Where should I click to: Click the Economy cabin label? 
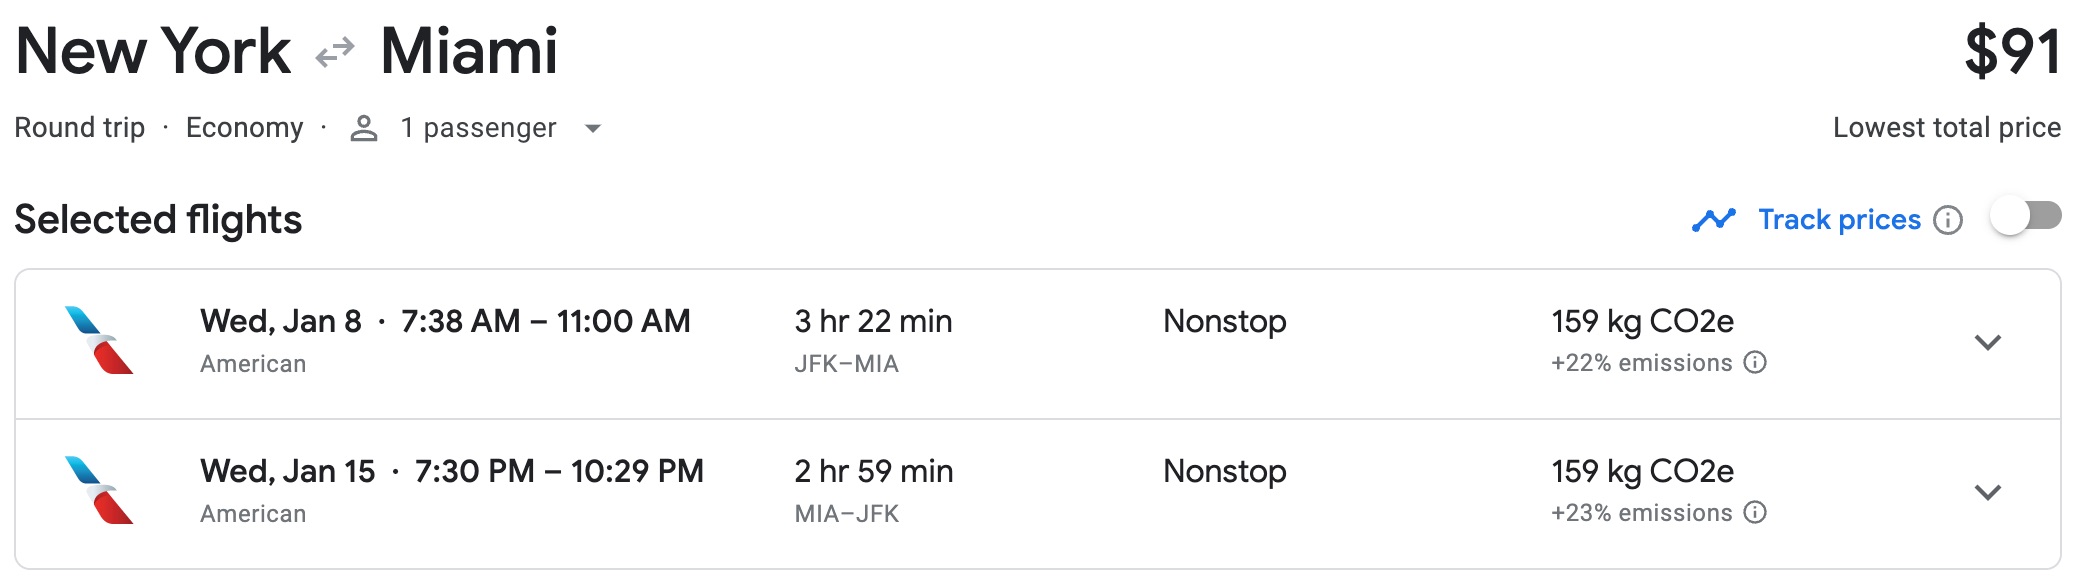click(245, 127)
